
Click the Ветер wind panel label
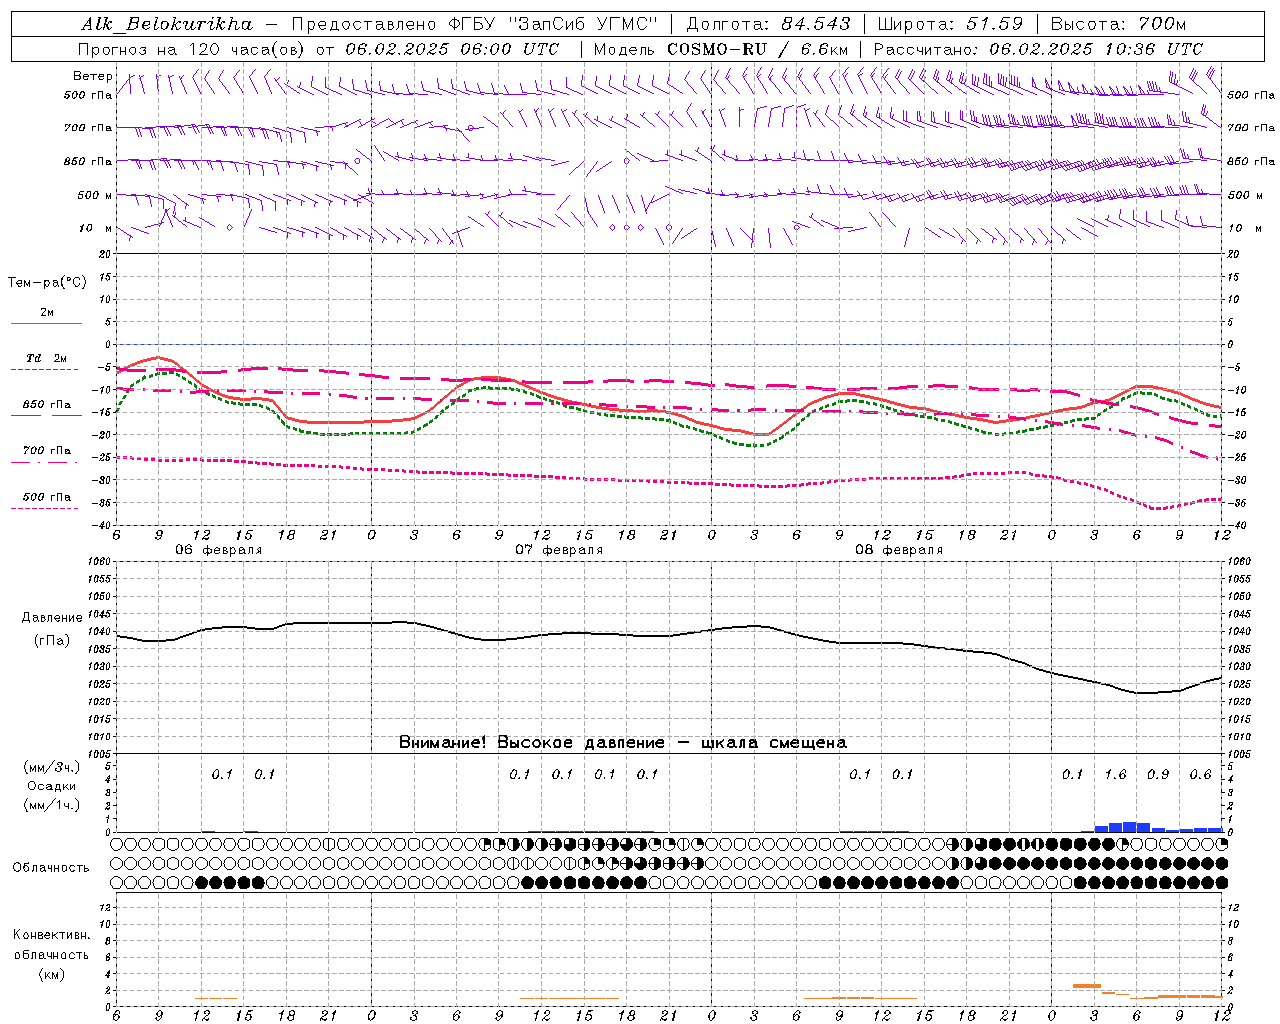coord(93,76)
